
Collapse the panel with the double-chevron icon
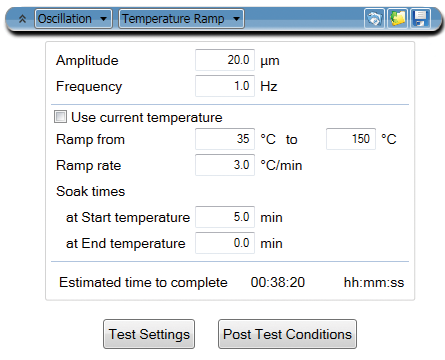point(22,19)
